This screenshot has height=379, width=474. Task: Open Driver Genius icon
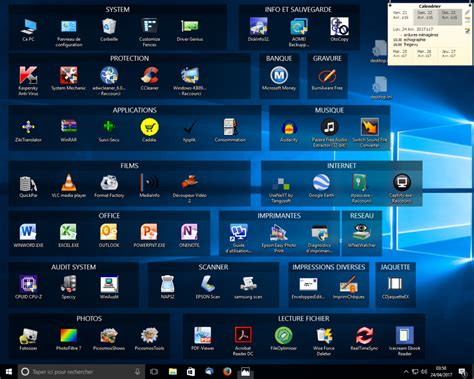click(190, 27)
